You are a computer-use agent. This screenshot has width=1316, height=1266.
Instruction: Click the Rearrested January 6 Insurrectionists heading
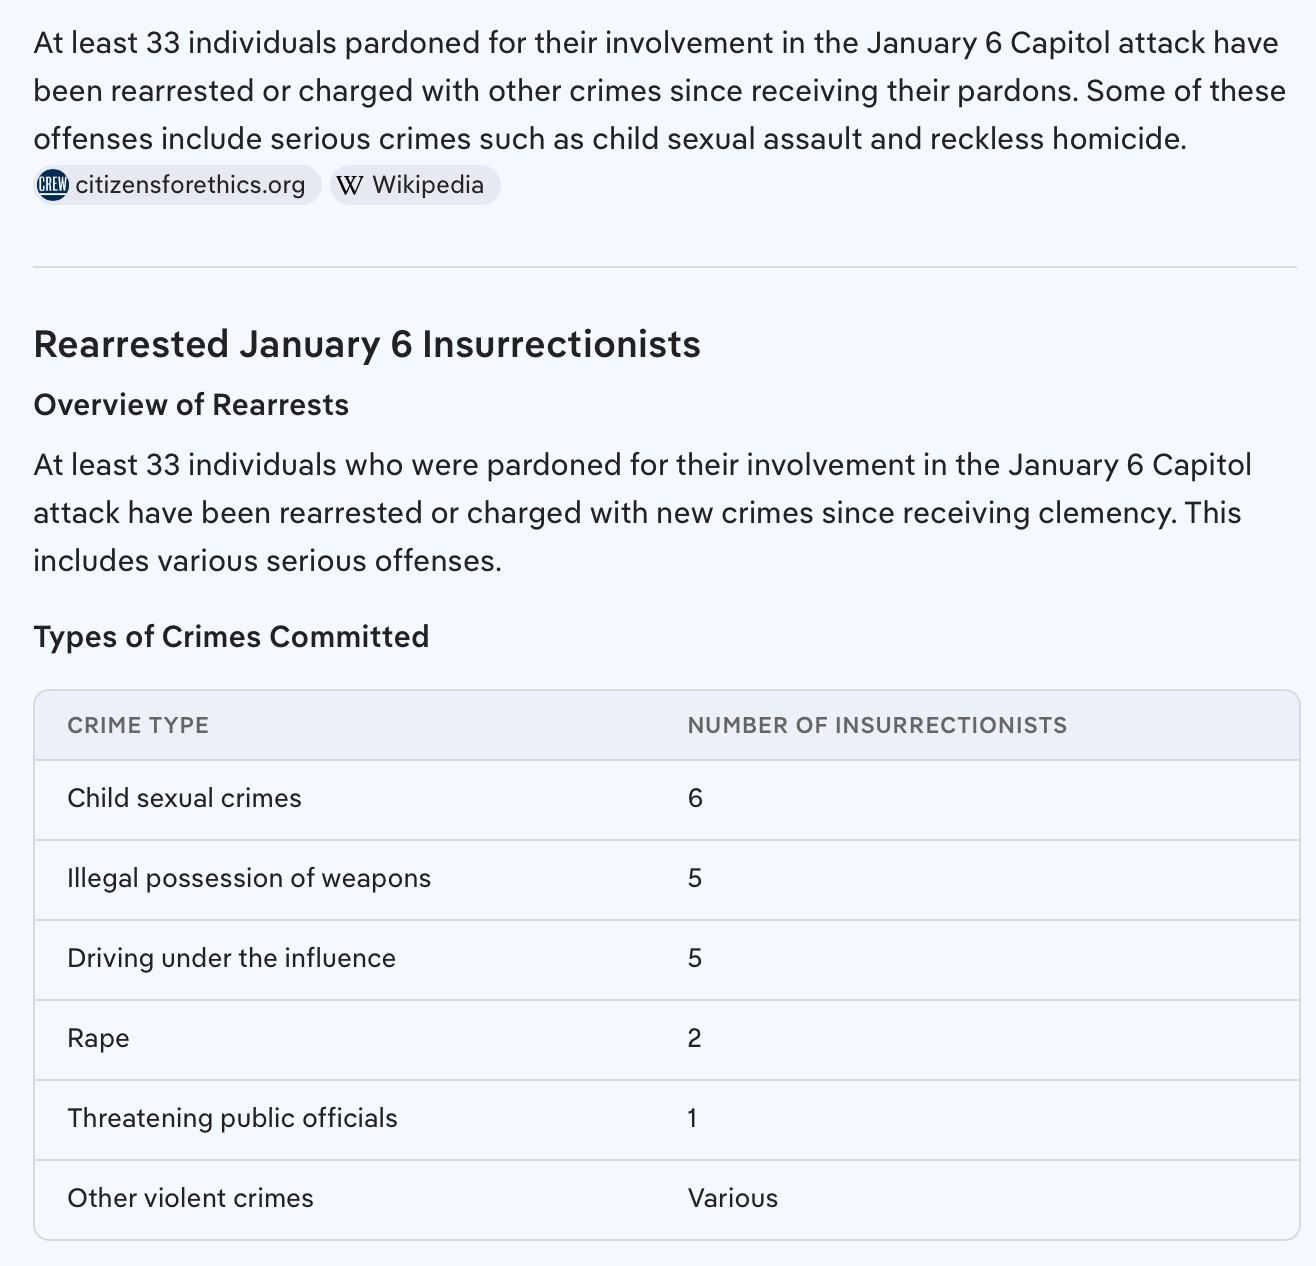click(367, 344)
